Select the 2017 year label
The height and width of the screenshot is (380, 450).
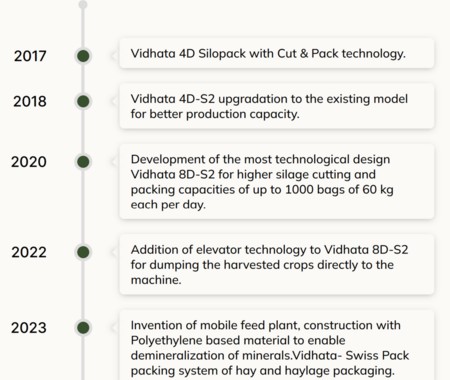(30, 56)
